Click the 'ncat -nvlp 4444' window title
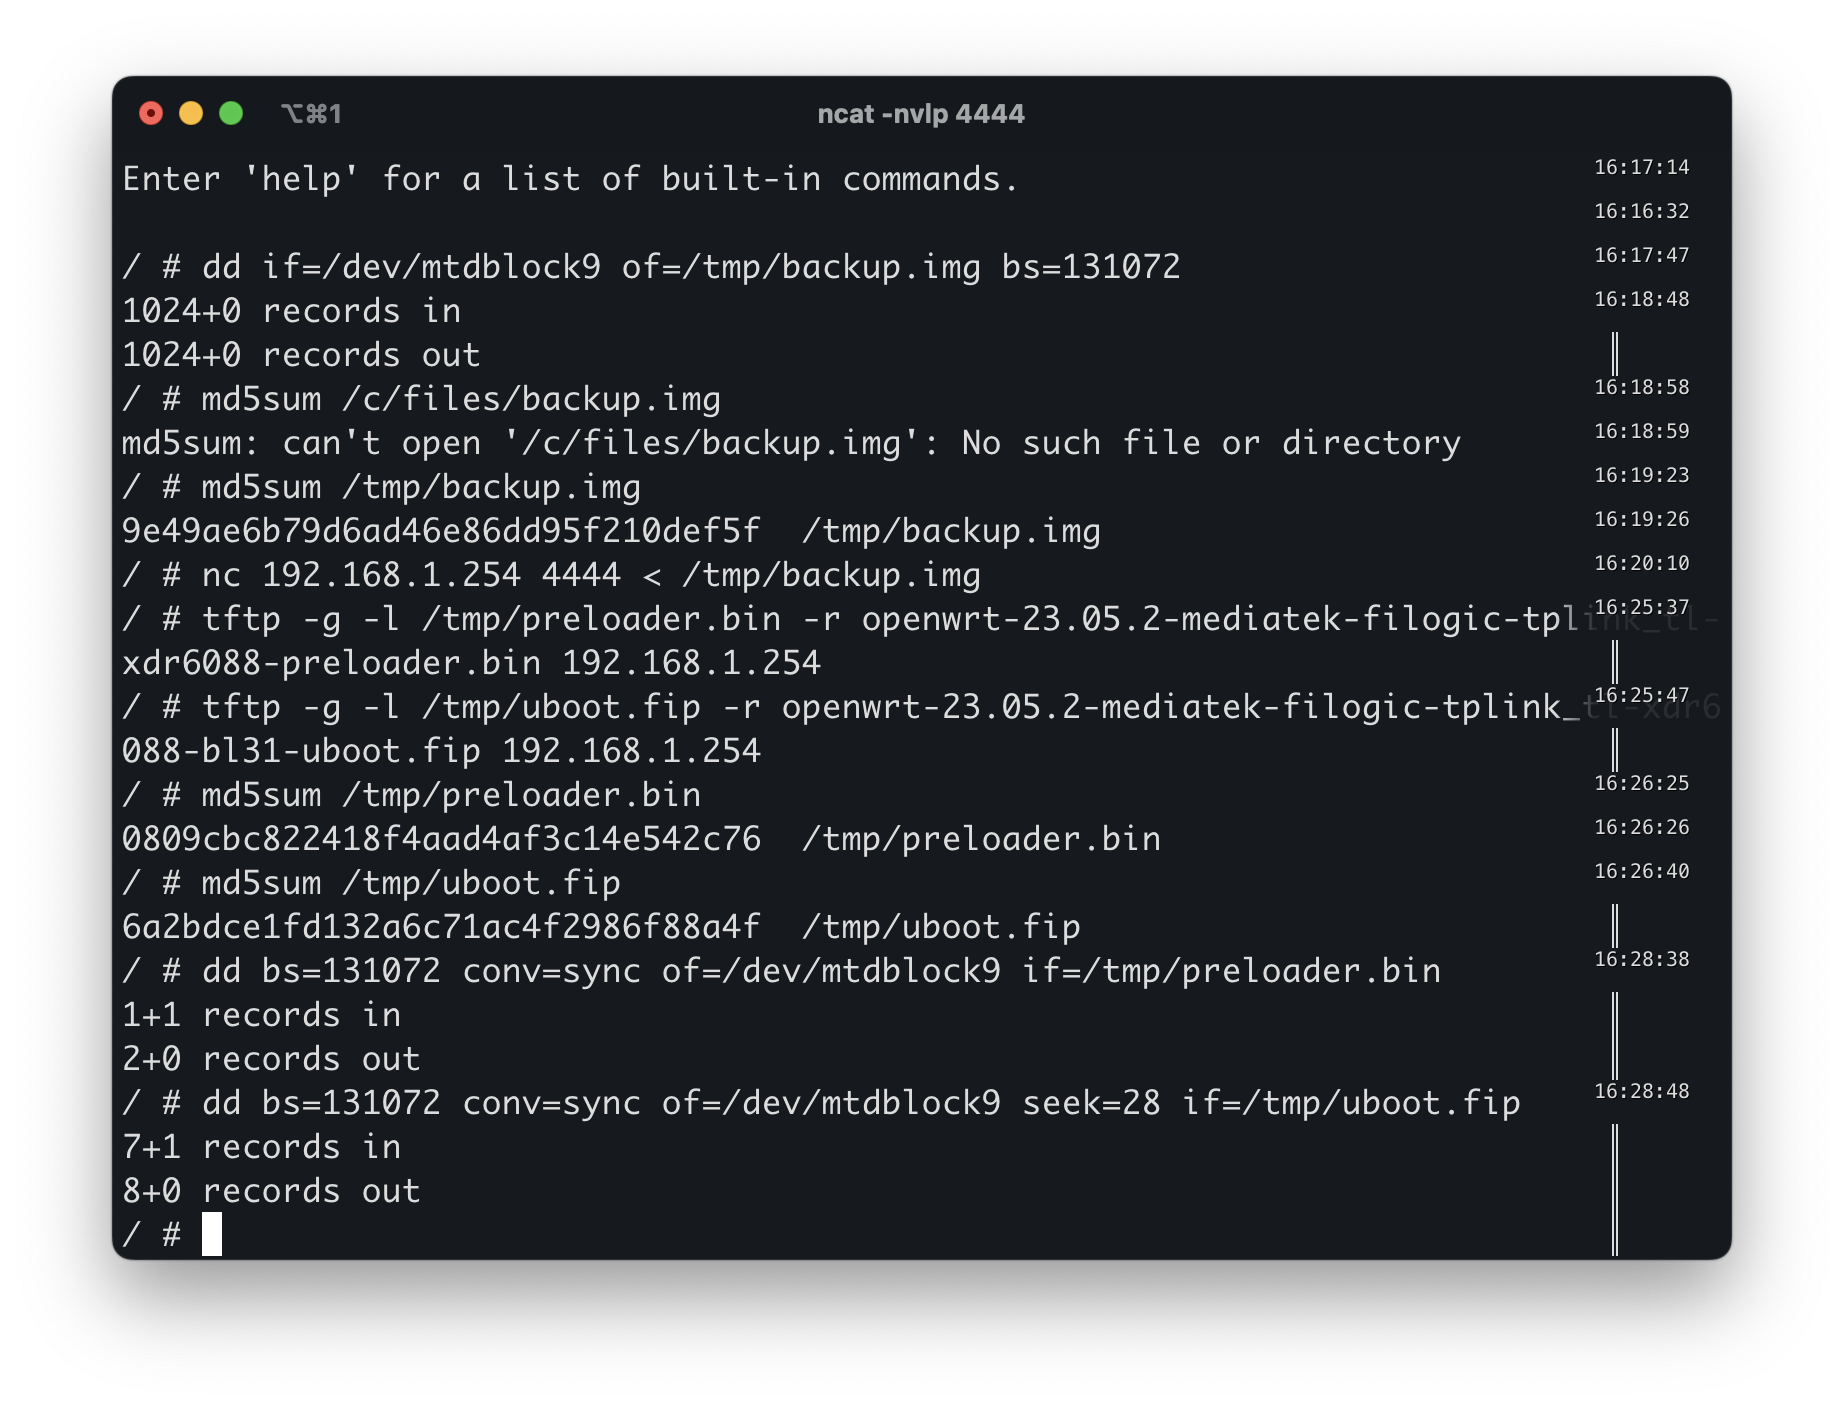 [920, 114]
